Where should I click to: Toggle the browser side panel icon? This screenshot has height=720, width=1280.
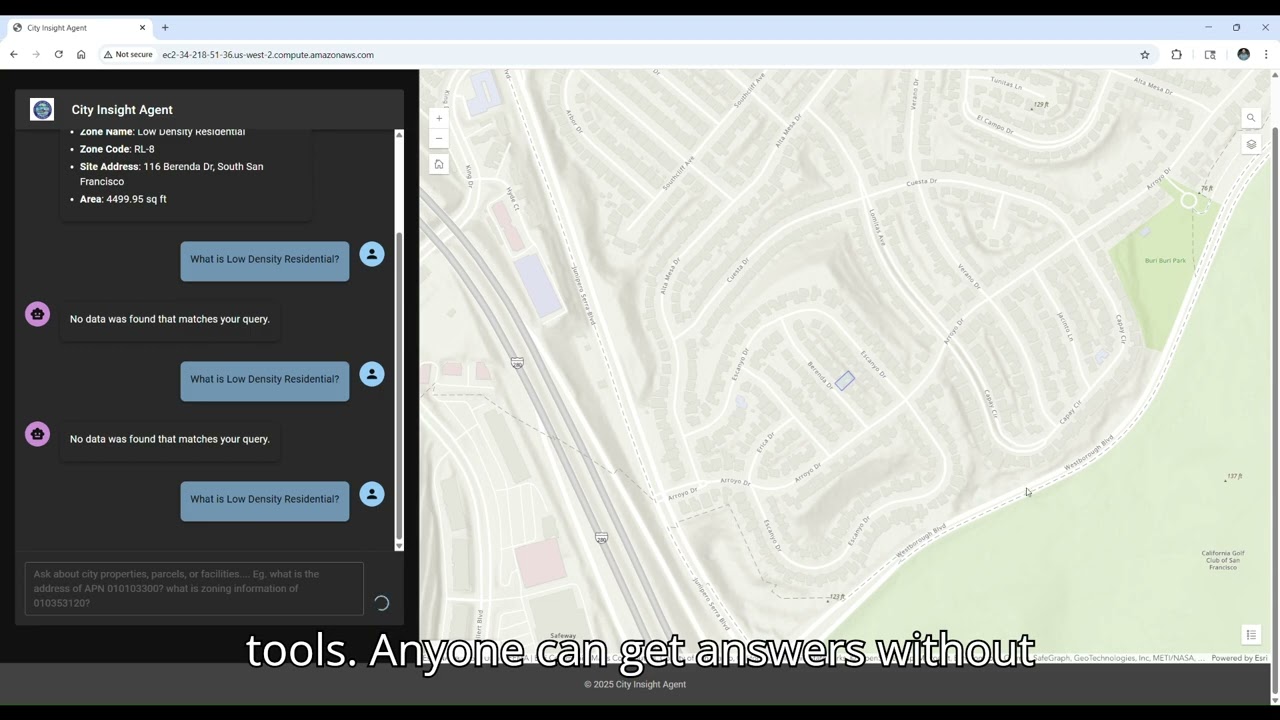1210,55
